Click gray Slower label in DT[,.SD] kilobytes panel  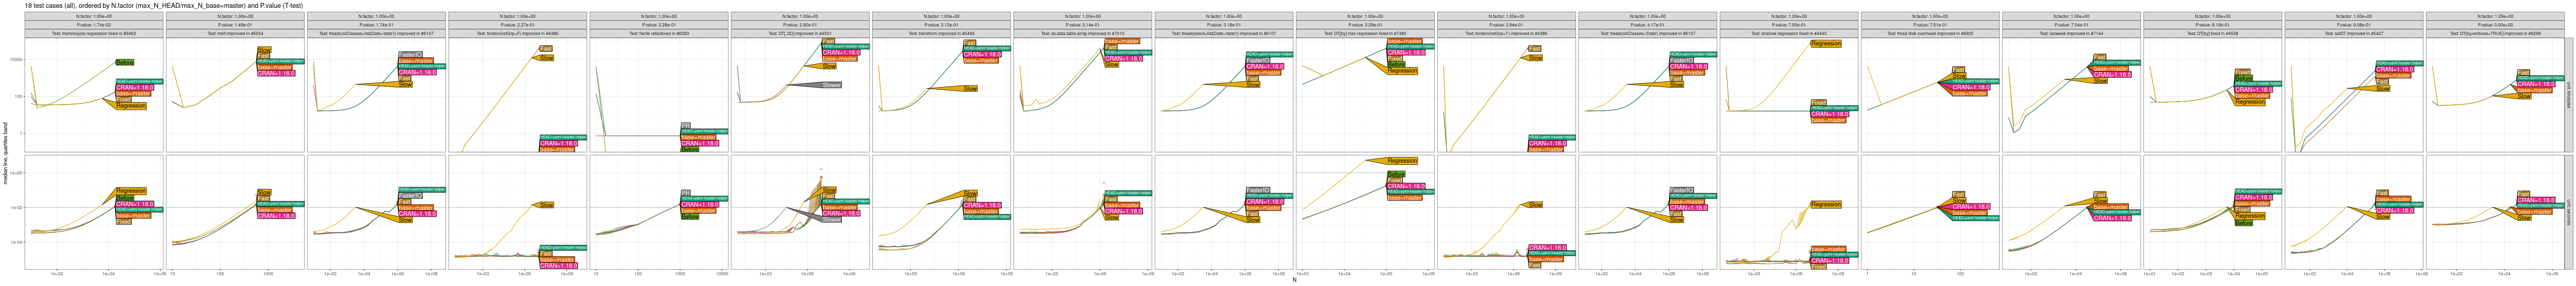tap(831, 85)
